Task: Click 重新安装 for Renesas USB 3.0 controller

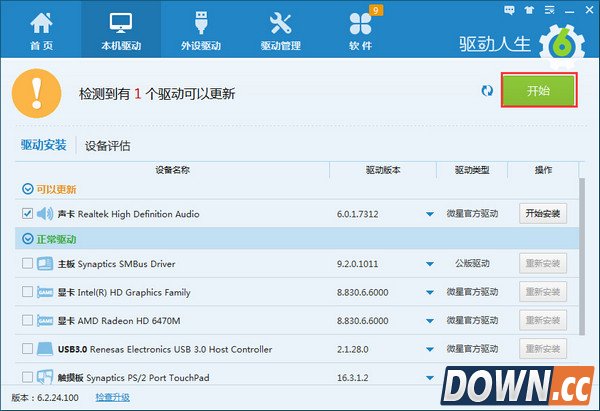Action: 543,349
